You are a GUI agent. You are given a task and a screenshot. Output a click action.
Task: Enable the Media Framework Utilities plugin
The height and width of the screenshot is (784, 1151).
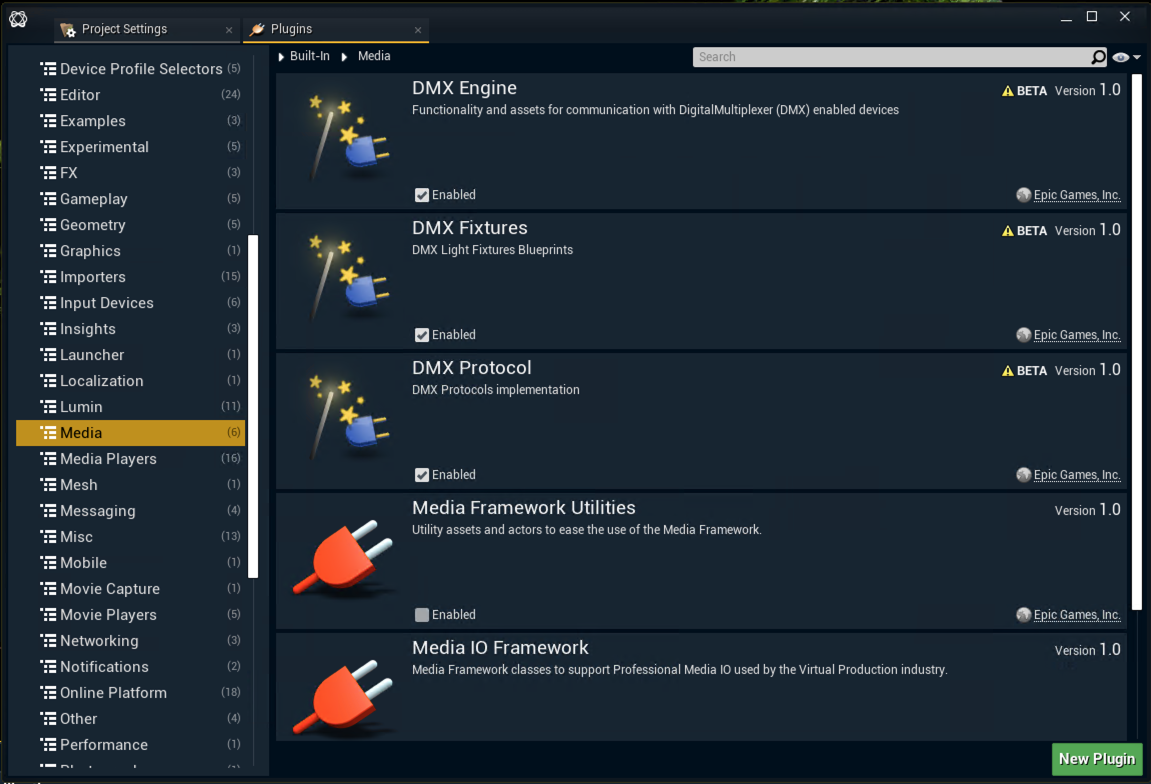[421, 614]
